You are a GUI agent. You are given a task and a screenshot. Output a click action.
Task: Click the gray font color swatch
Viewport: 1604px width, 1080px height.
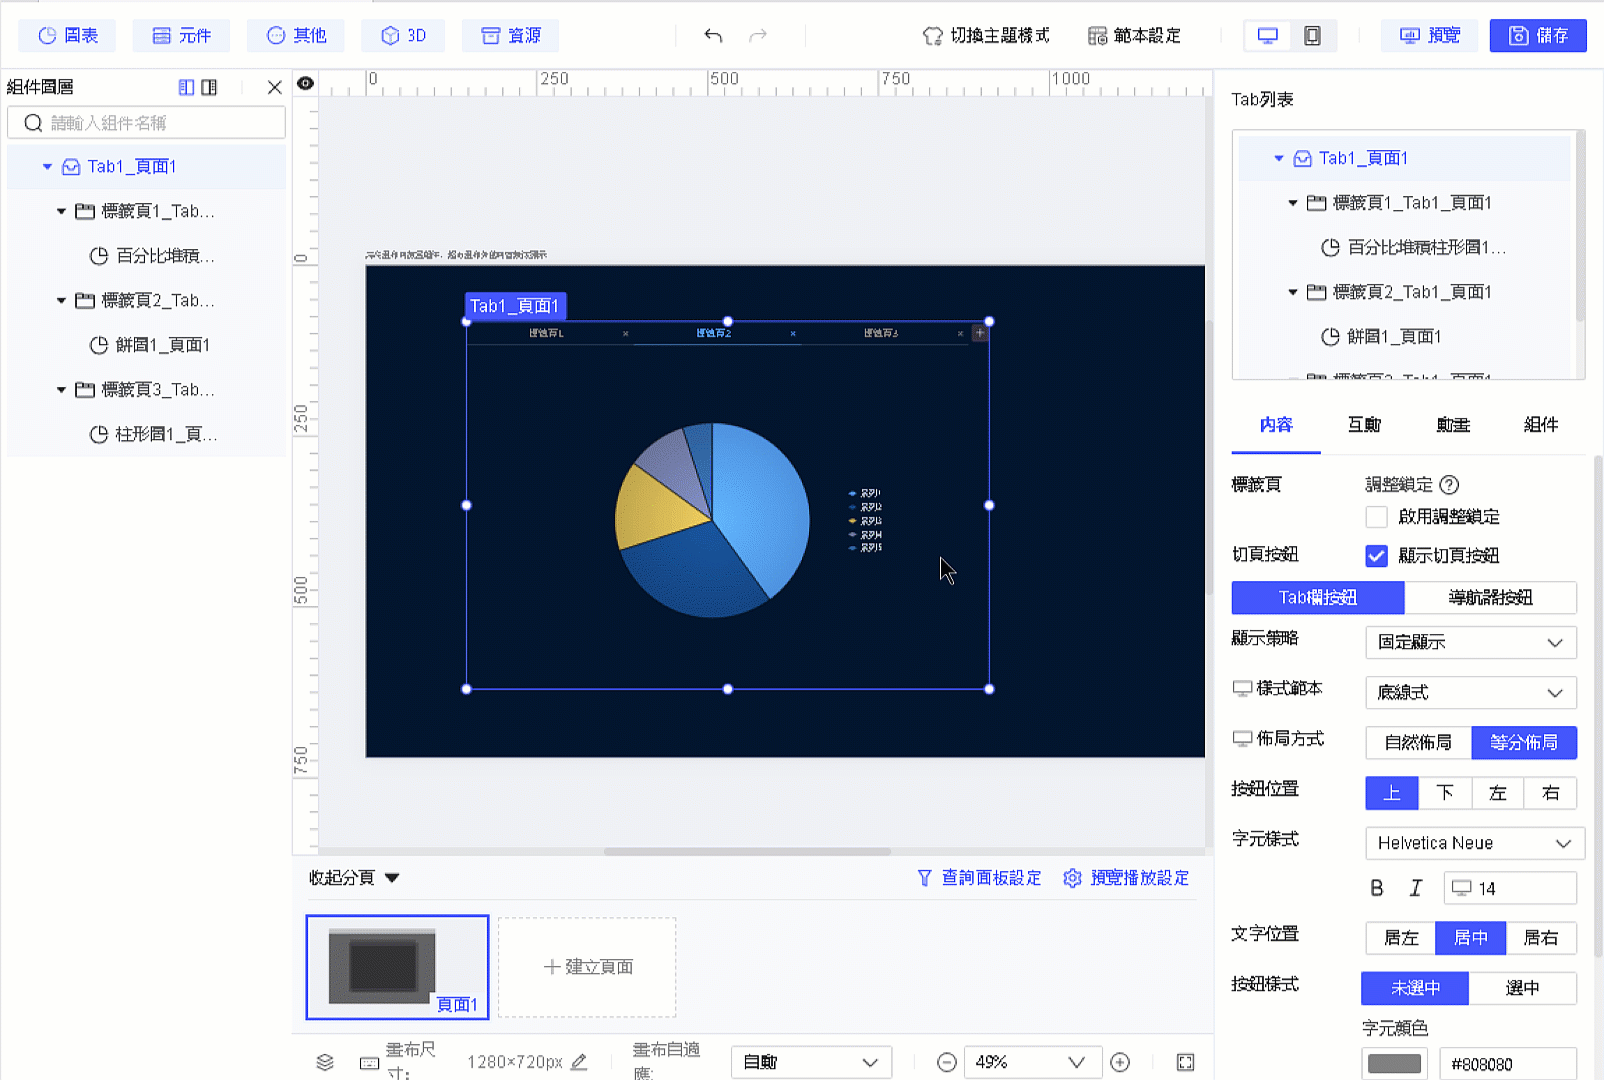1394,1064
